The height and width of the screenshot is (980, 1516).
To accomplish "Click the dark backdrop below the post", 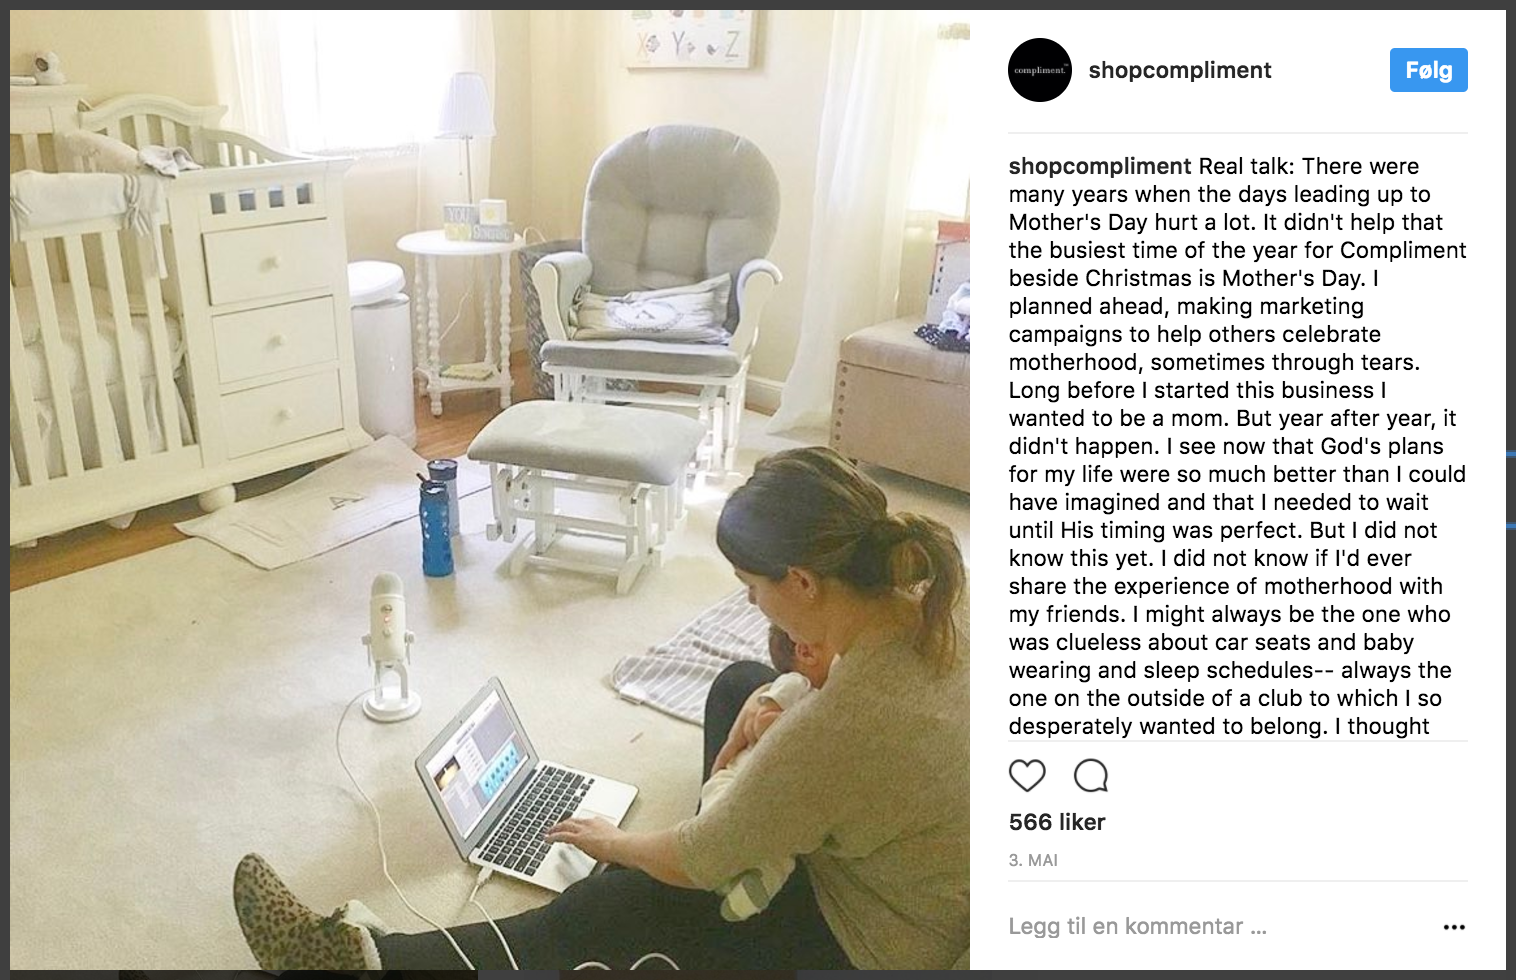I will click(x=758, y=975).
